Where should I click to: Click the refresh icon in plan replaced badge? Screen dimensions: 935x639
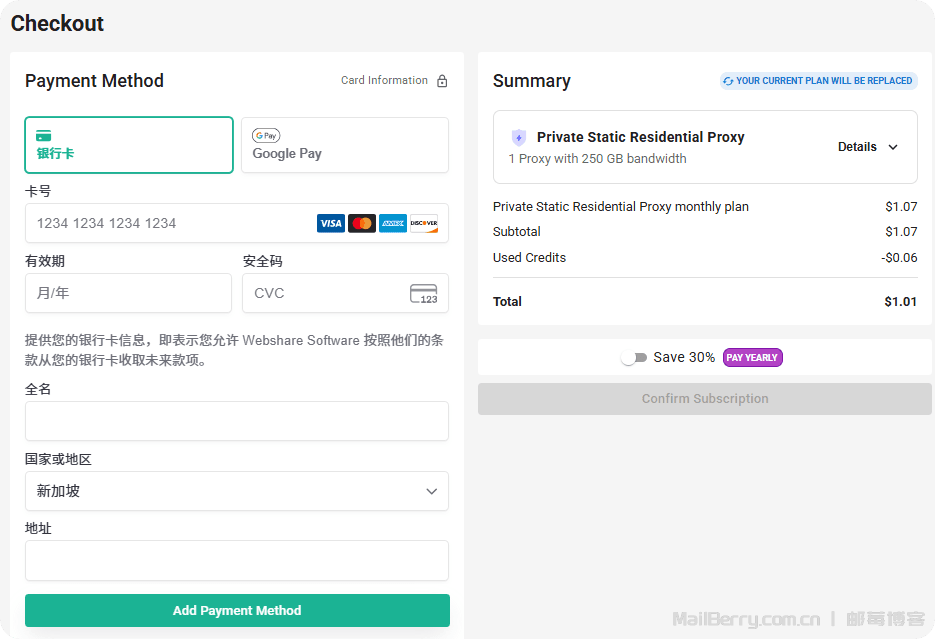pos(728,81)
